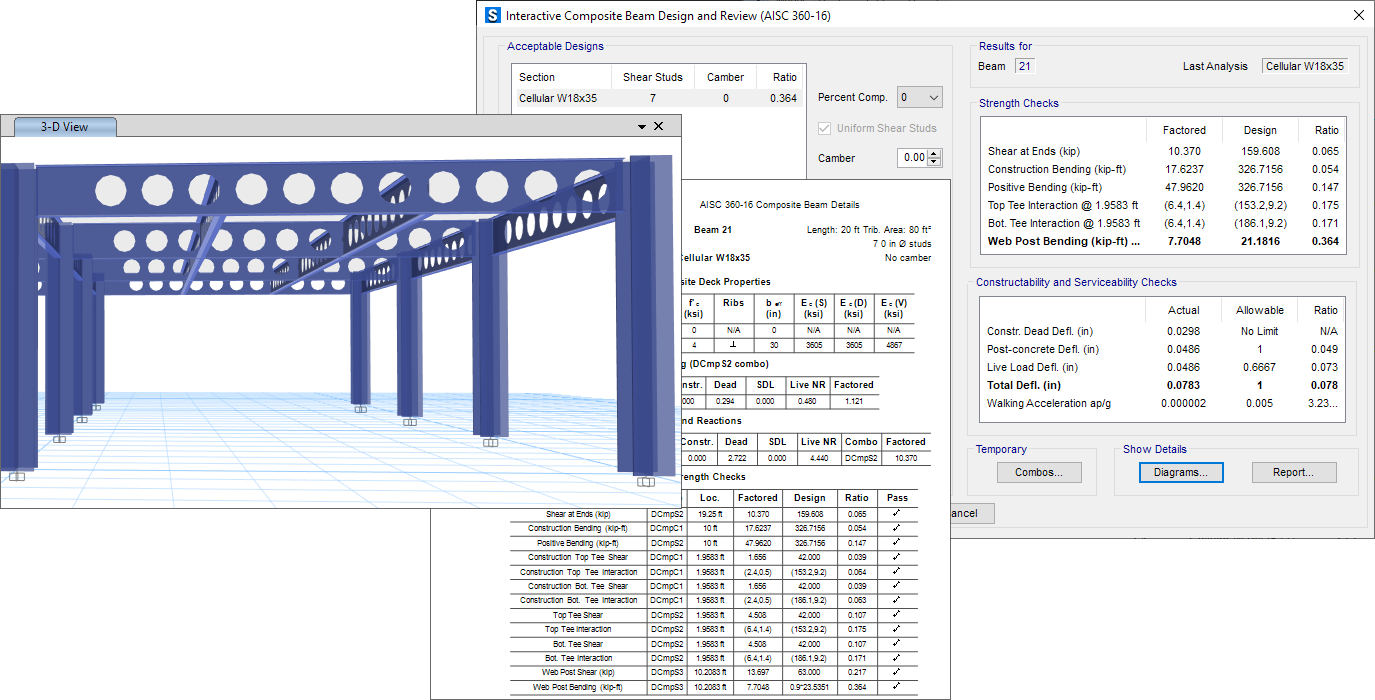Click the Report... button

coord(1292,472)
